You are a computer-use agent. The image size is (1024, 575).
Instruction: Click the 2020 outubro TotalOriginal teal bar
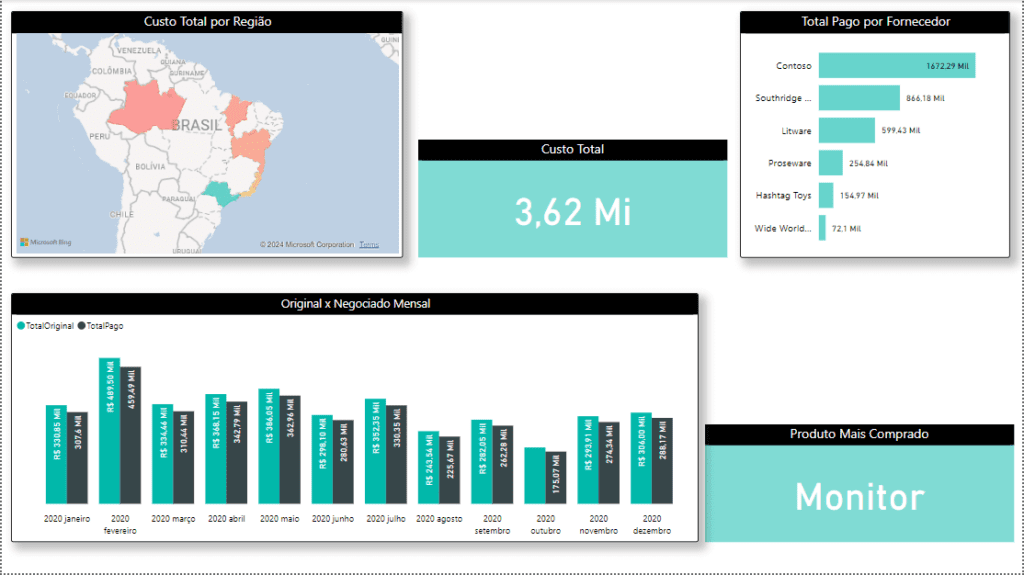click(x=535, y=476)
